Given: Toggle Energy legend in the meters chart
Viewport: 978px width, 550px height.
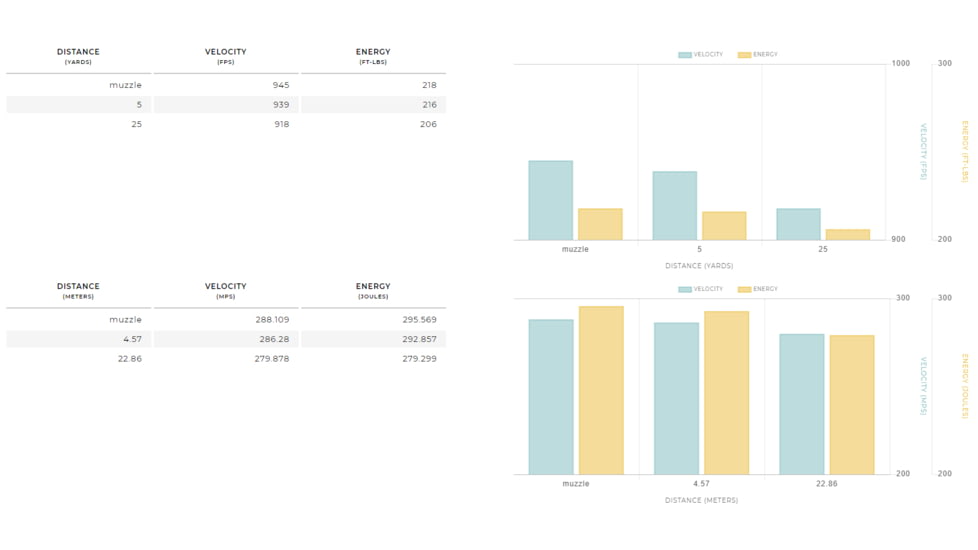Looking at the screenshot, I should [758, 289].
